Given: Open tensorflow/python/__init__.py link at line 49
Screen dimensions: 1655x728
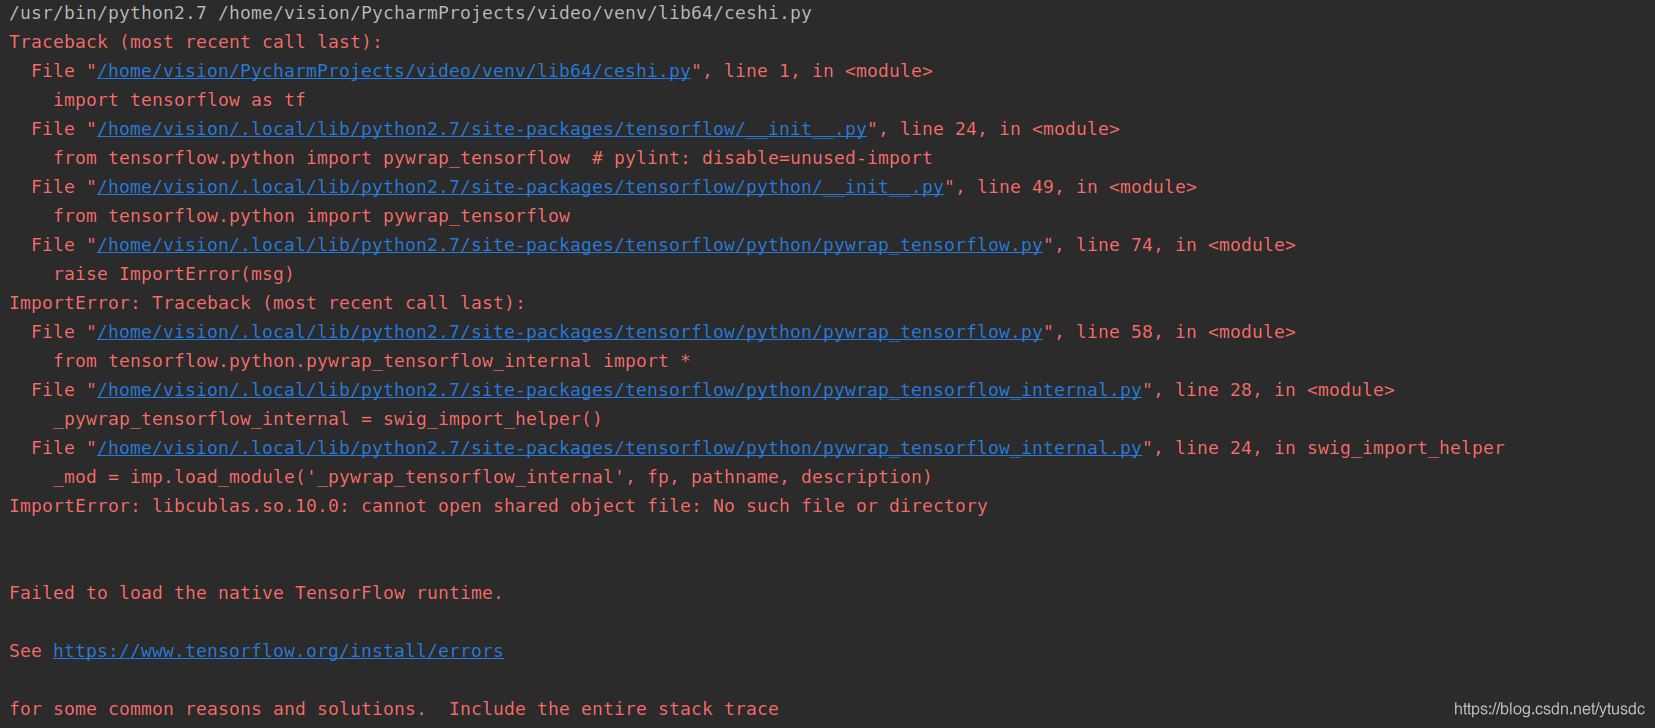Looking at the screenshot, I should tap(520, 187).
